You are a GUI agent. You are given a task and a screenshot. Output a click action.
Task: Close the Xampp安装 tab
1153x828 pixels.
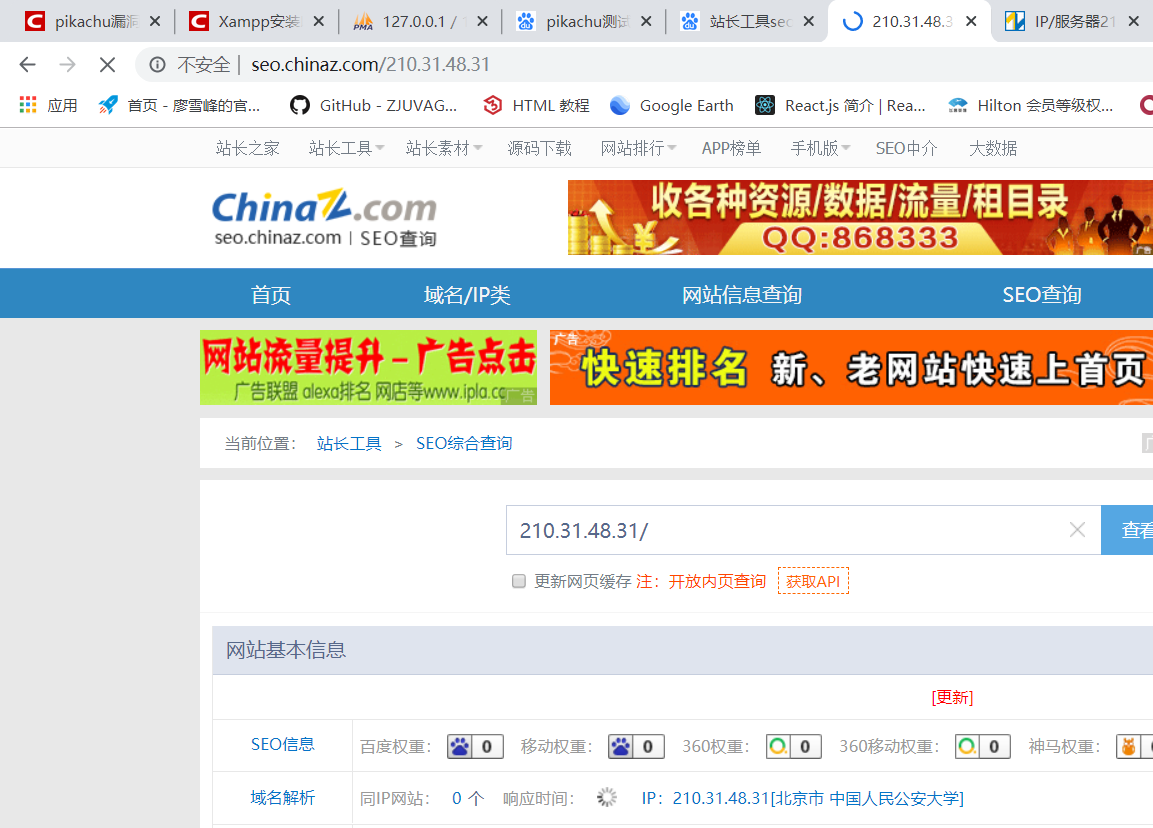318,22
